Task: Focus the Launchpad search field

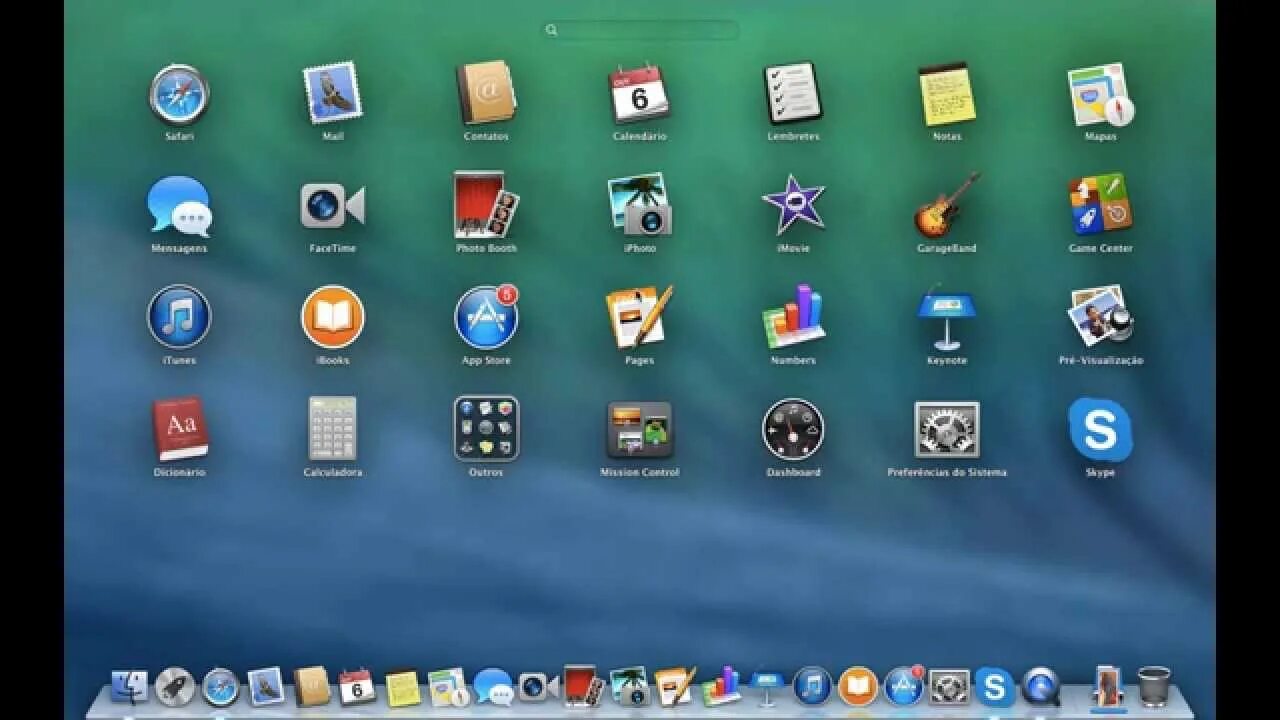Action: (x=640, y=30)
